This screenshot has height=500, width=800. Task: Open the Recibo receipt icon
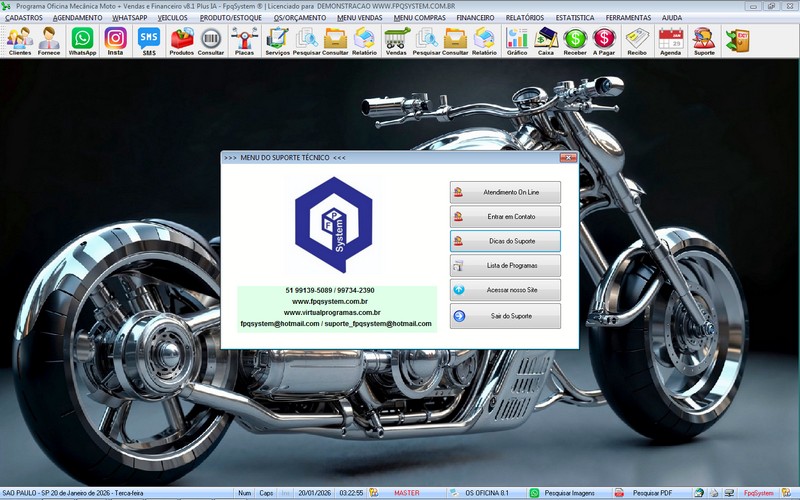[x=637, y=41]
